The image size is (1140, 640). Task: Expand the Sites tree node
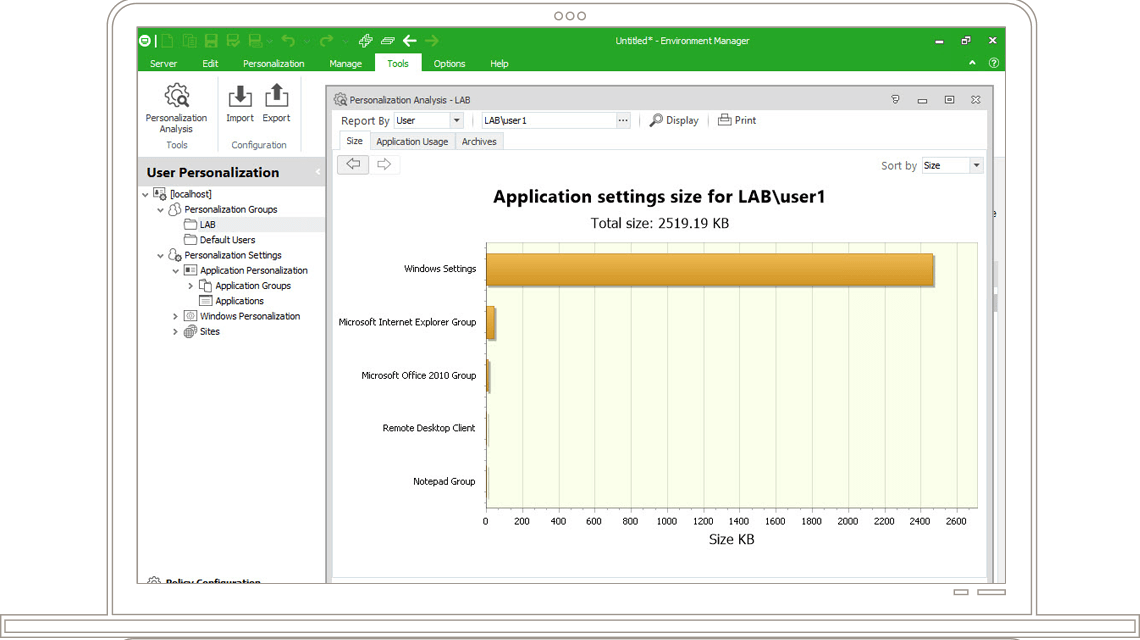tap(175, 332)
